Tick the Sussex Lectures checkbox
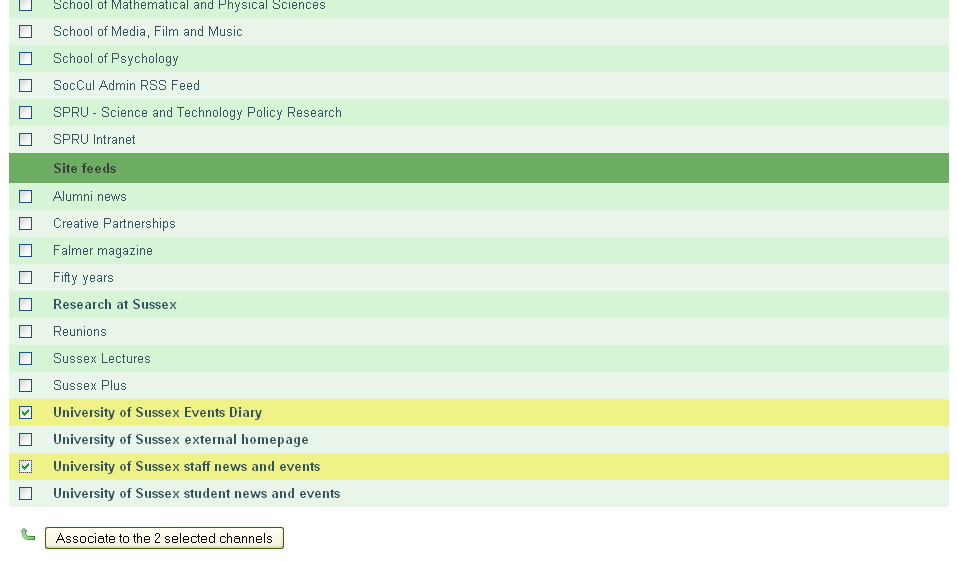This screenshot has height=561, width=957. pos(26,358)
